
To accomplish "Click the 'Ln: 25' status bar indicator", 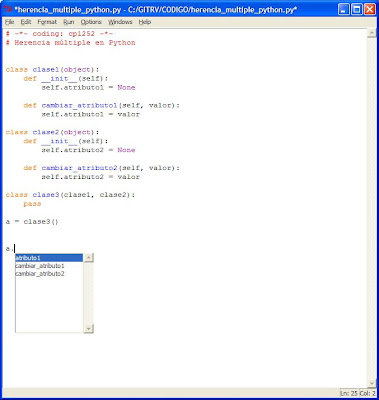I will click(x=349, y=394).
